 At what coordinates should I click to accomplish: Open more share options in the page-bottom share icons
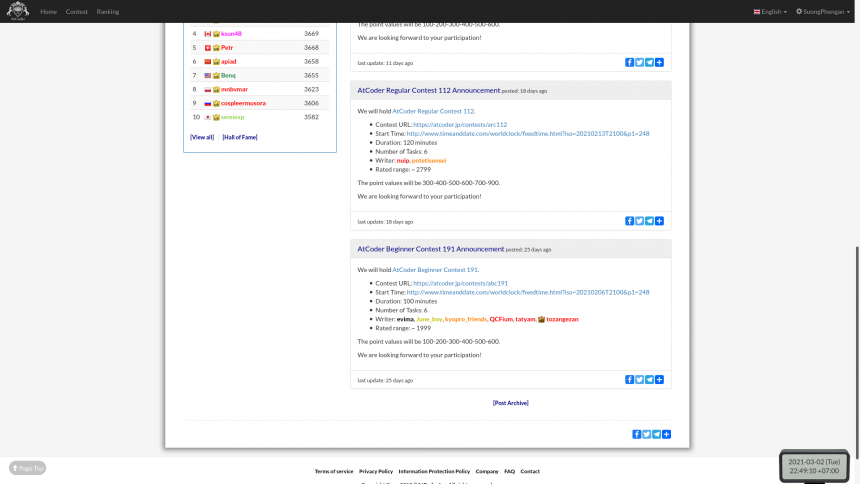666,434
